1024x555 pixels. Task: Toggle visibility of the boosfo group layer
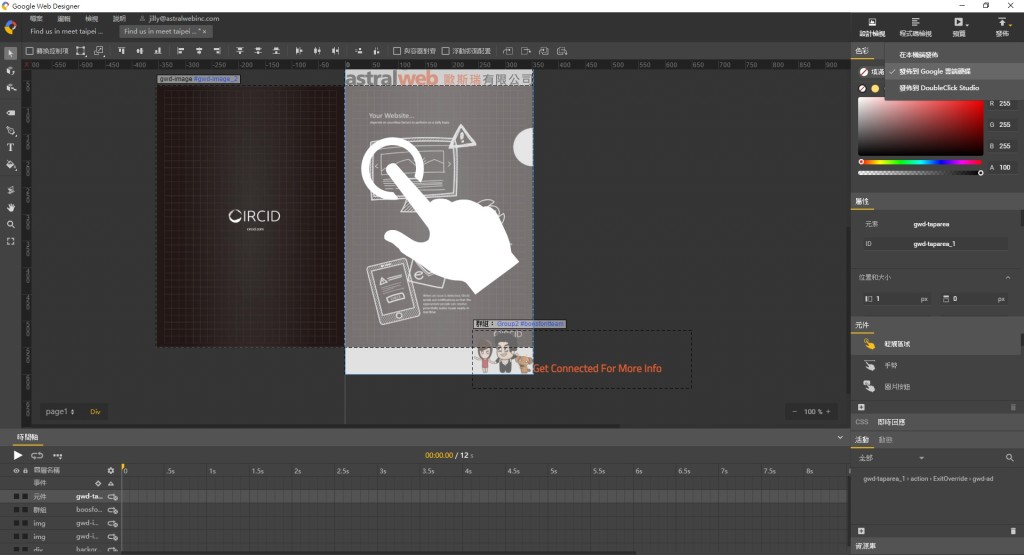16,509
